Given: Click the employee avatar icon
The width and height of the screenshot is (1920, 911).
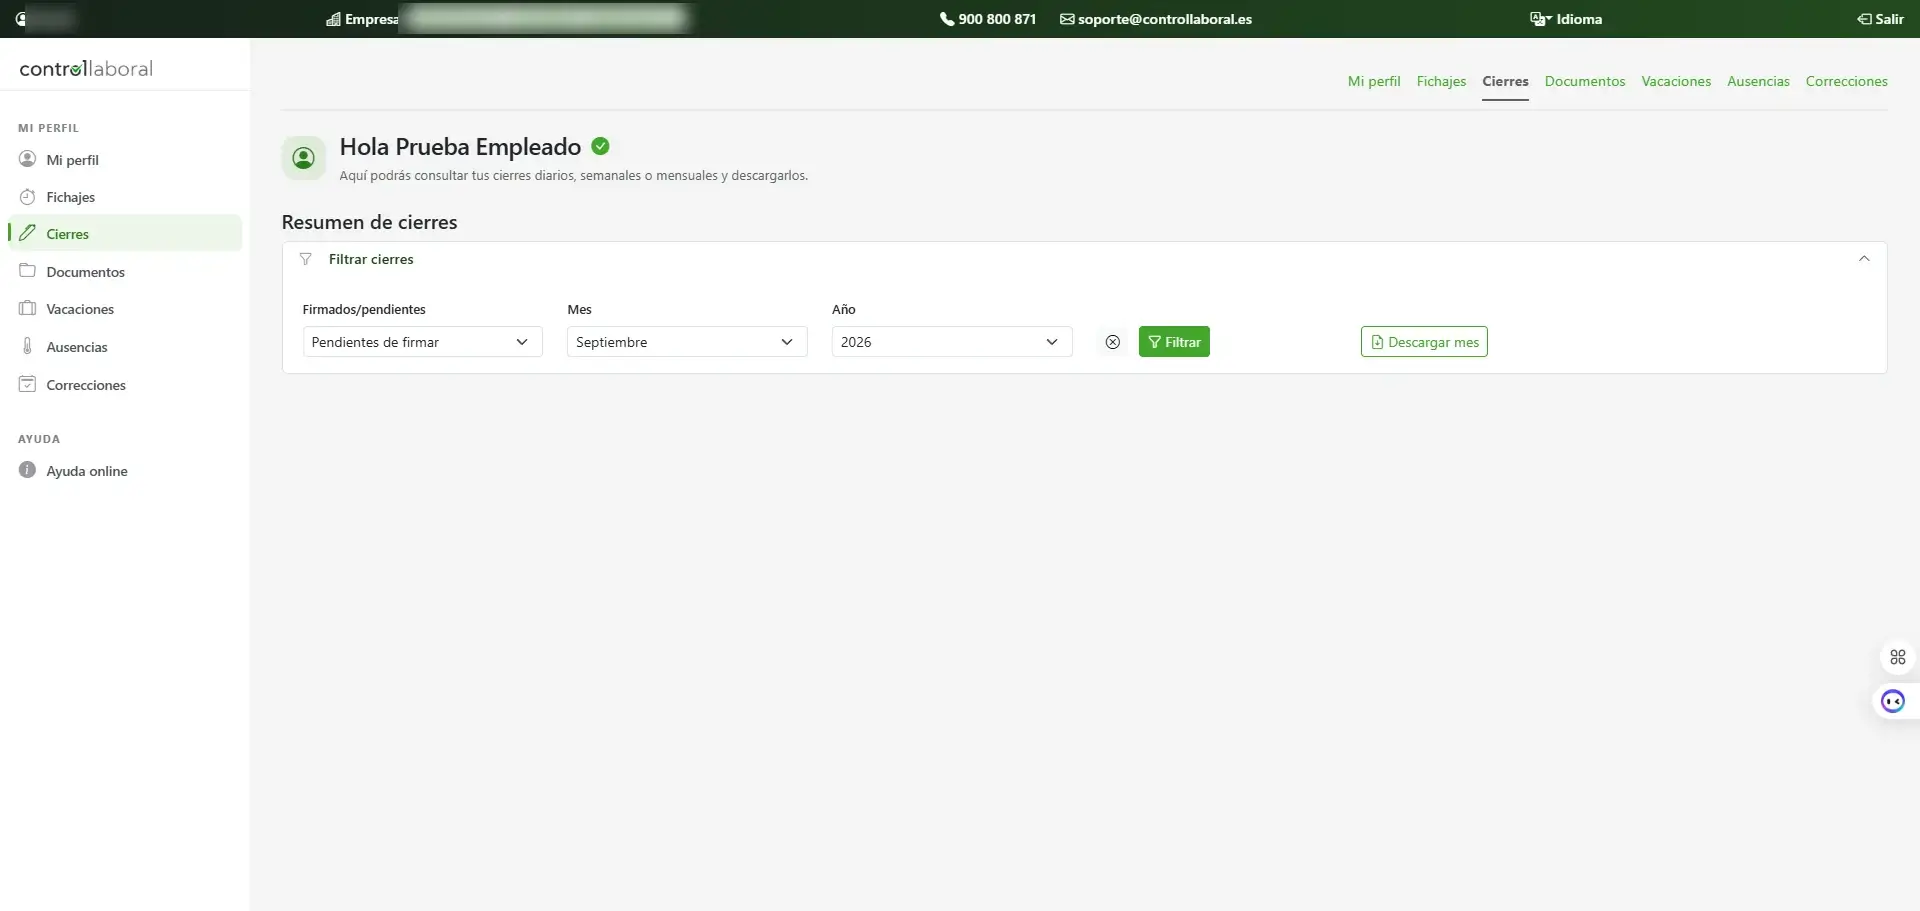Looking at the screenshot, I should [x=303, y=158].
